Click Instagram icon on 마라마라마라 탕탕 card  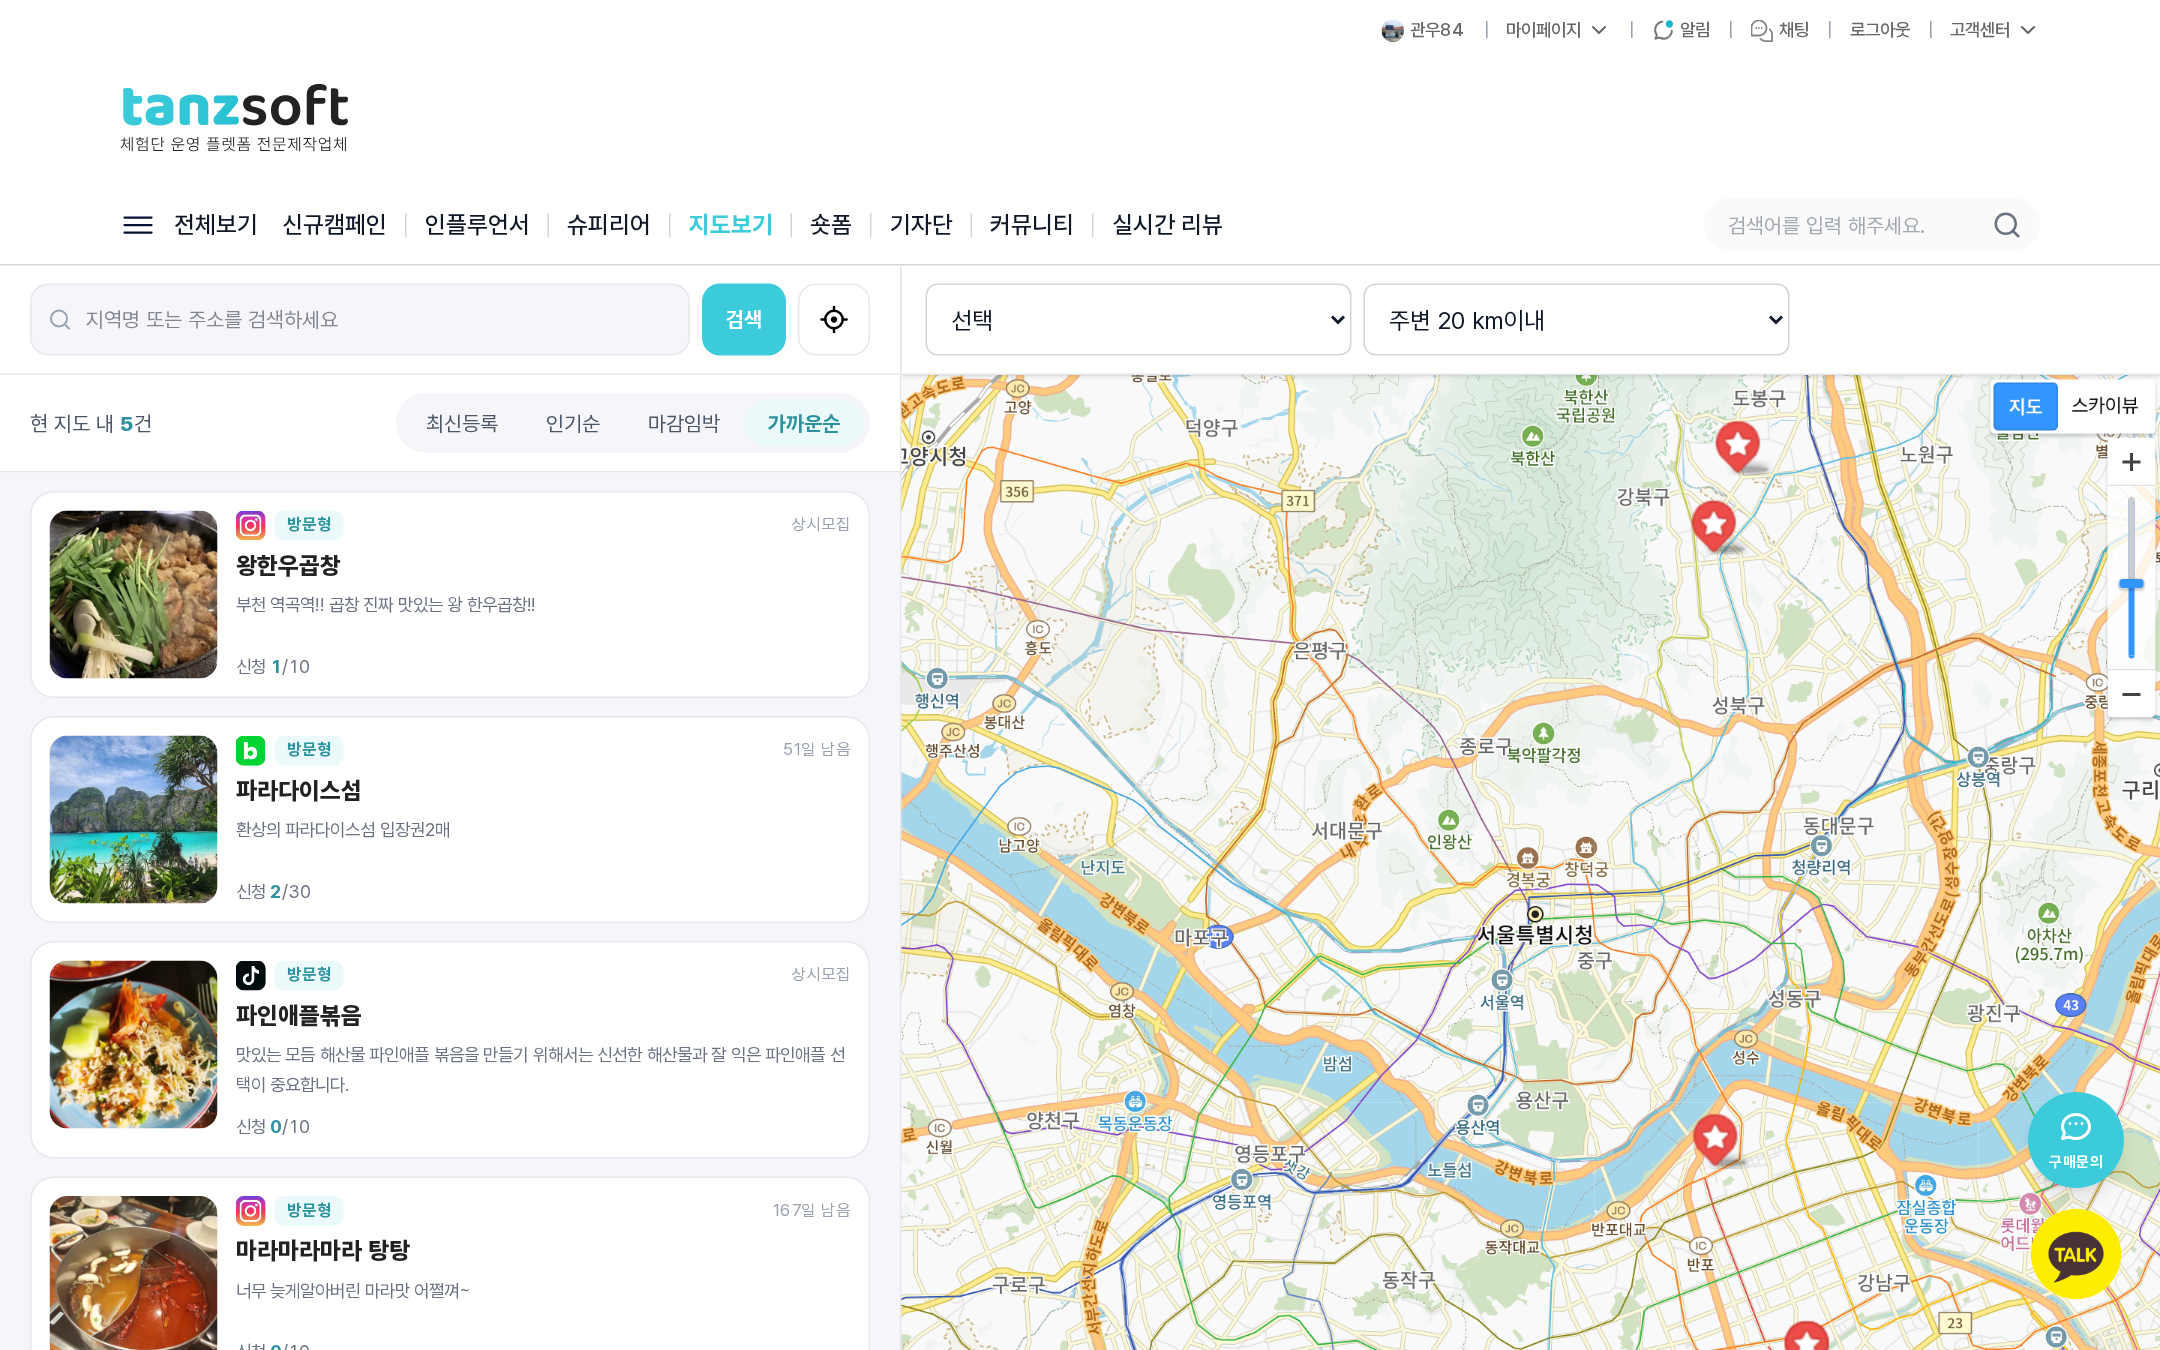pos(250,1210)
